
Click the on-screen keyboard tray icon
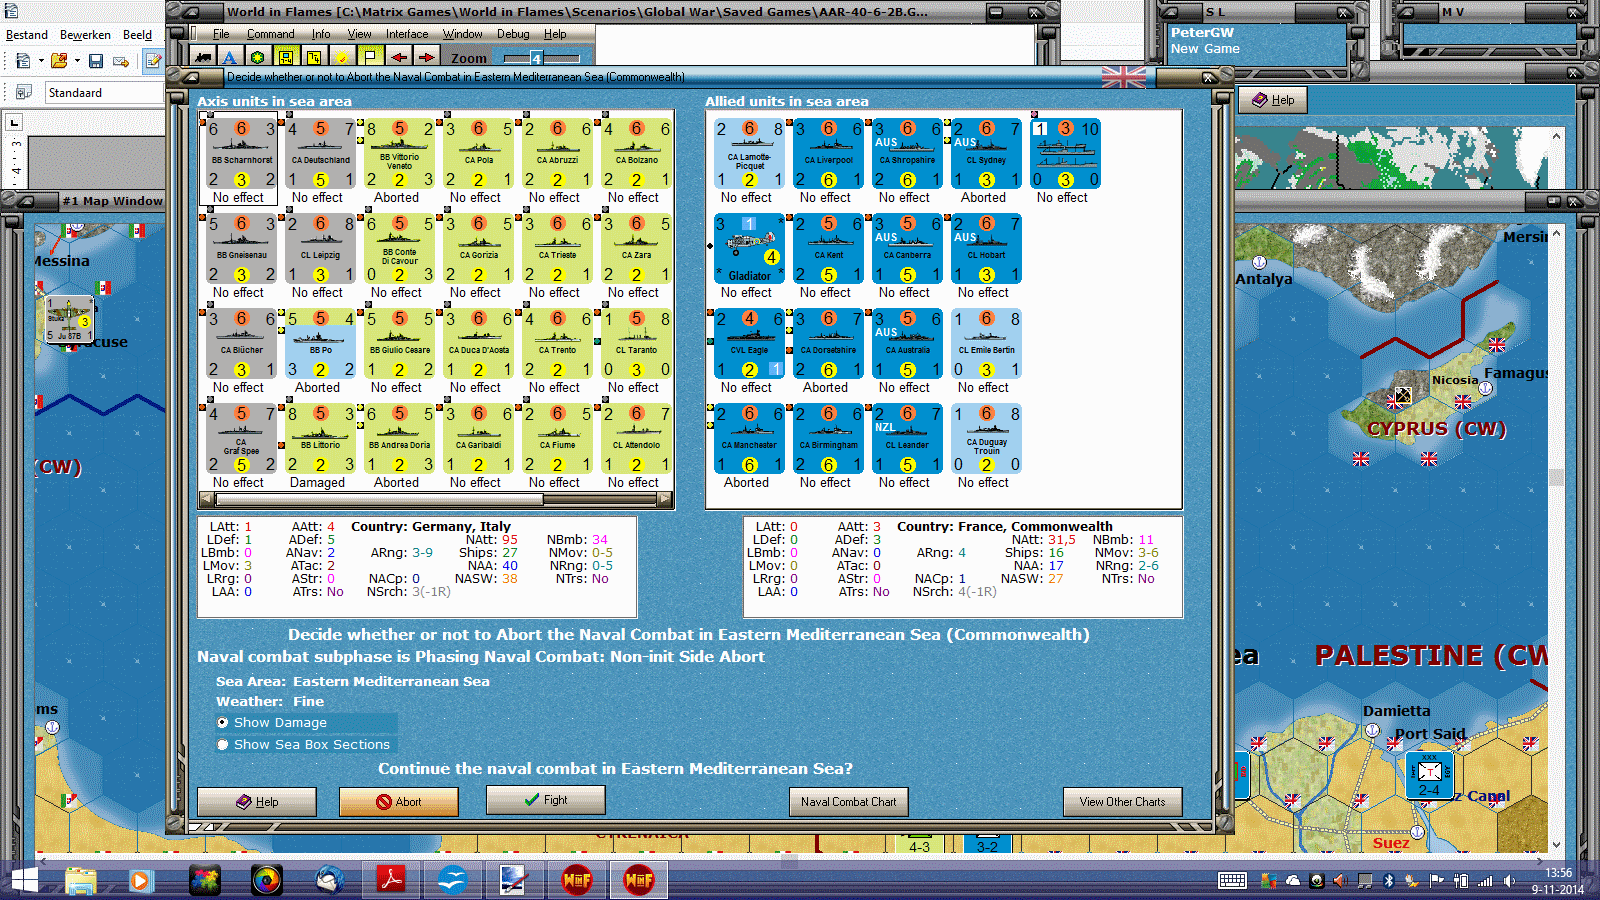pyautogui.click(x=1232, y=881)
